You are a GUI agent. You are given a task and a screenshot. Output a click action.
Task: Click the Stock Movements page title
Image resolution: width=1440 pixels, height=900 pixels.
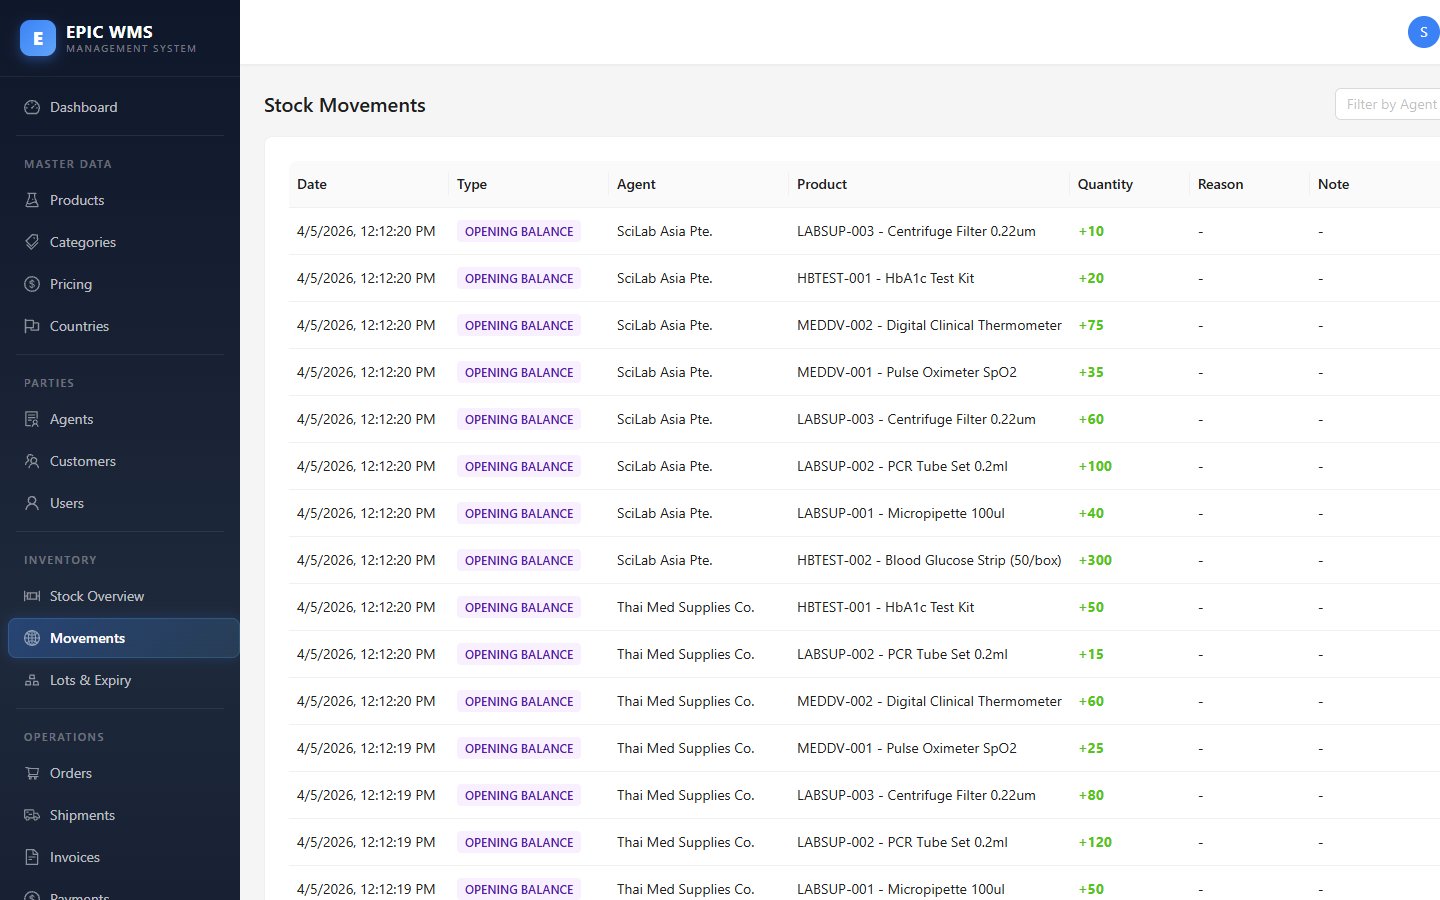pos(345,105)
